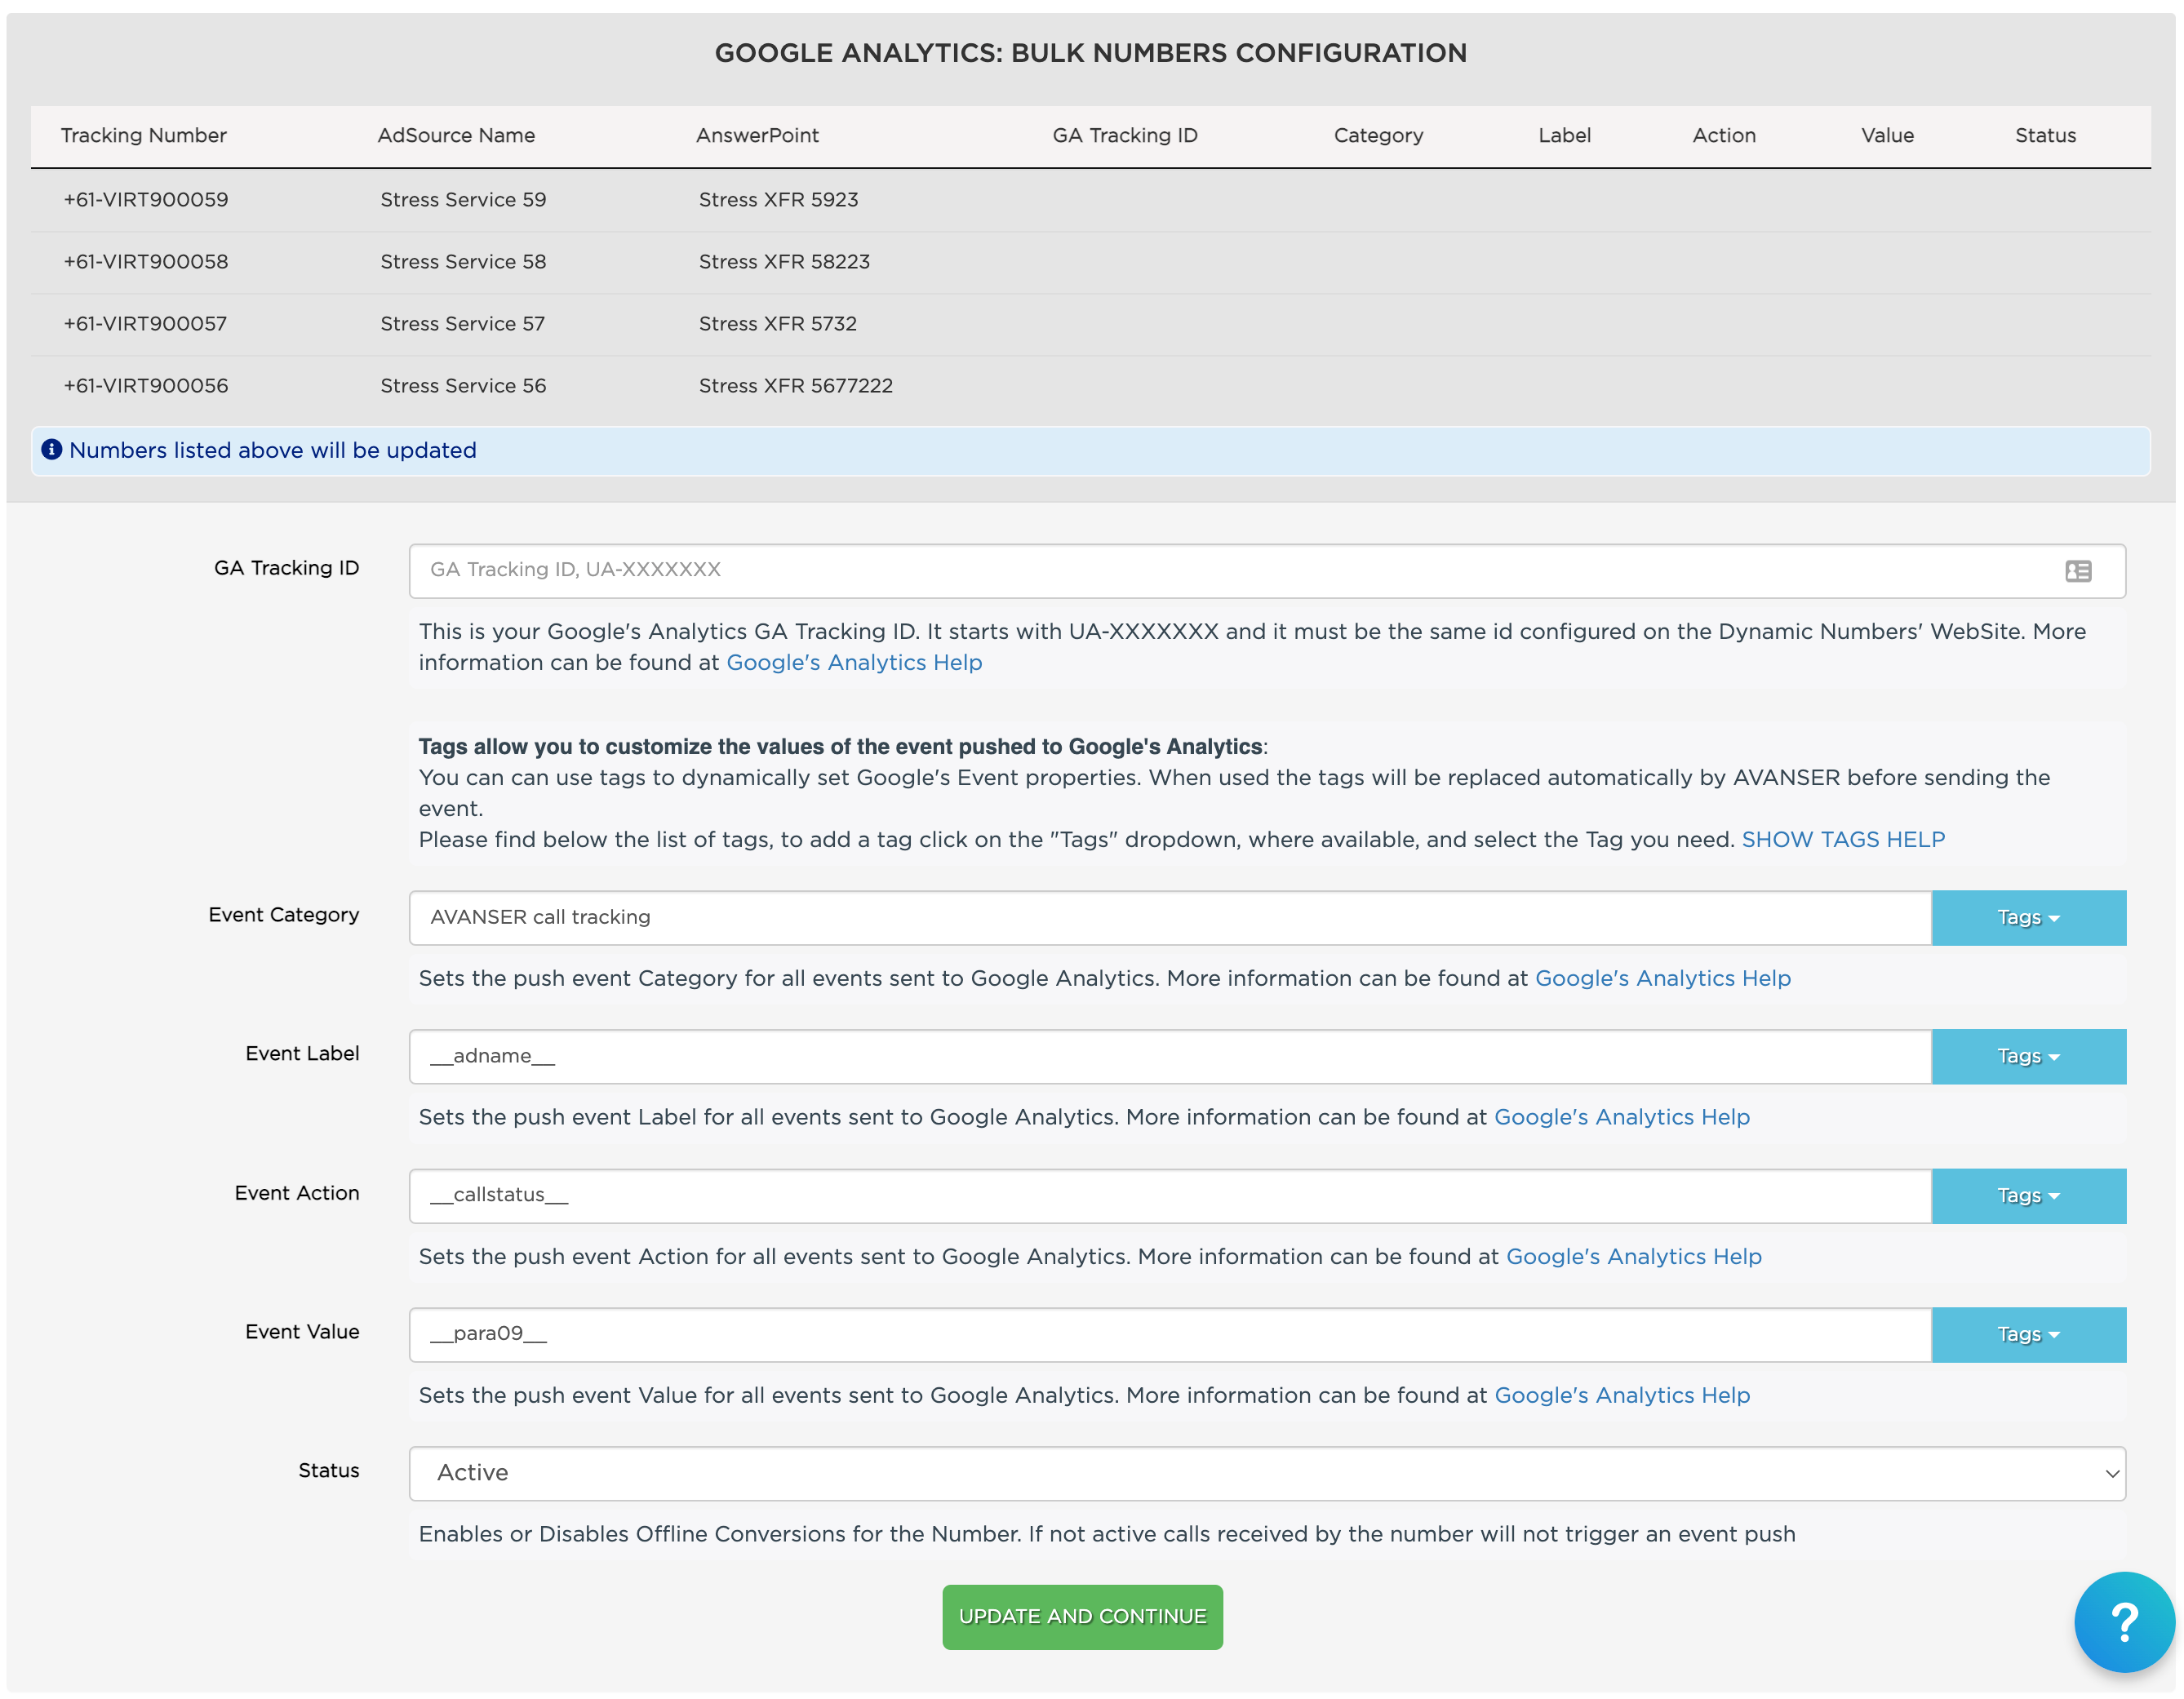Click the contact card icon in GA Tracking ID field
Viewport: 2184px width, 1699px height.
(x=2078, y=571)
